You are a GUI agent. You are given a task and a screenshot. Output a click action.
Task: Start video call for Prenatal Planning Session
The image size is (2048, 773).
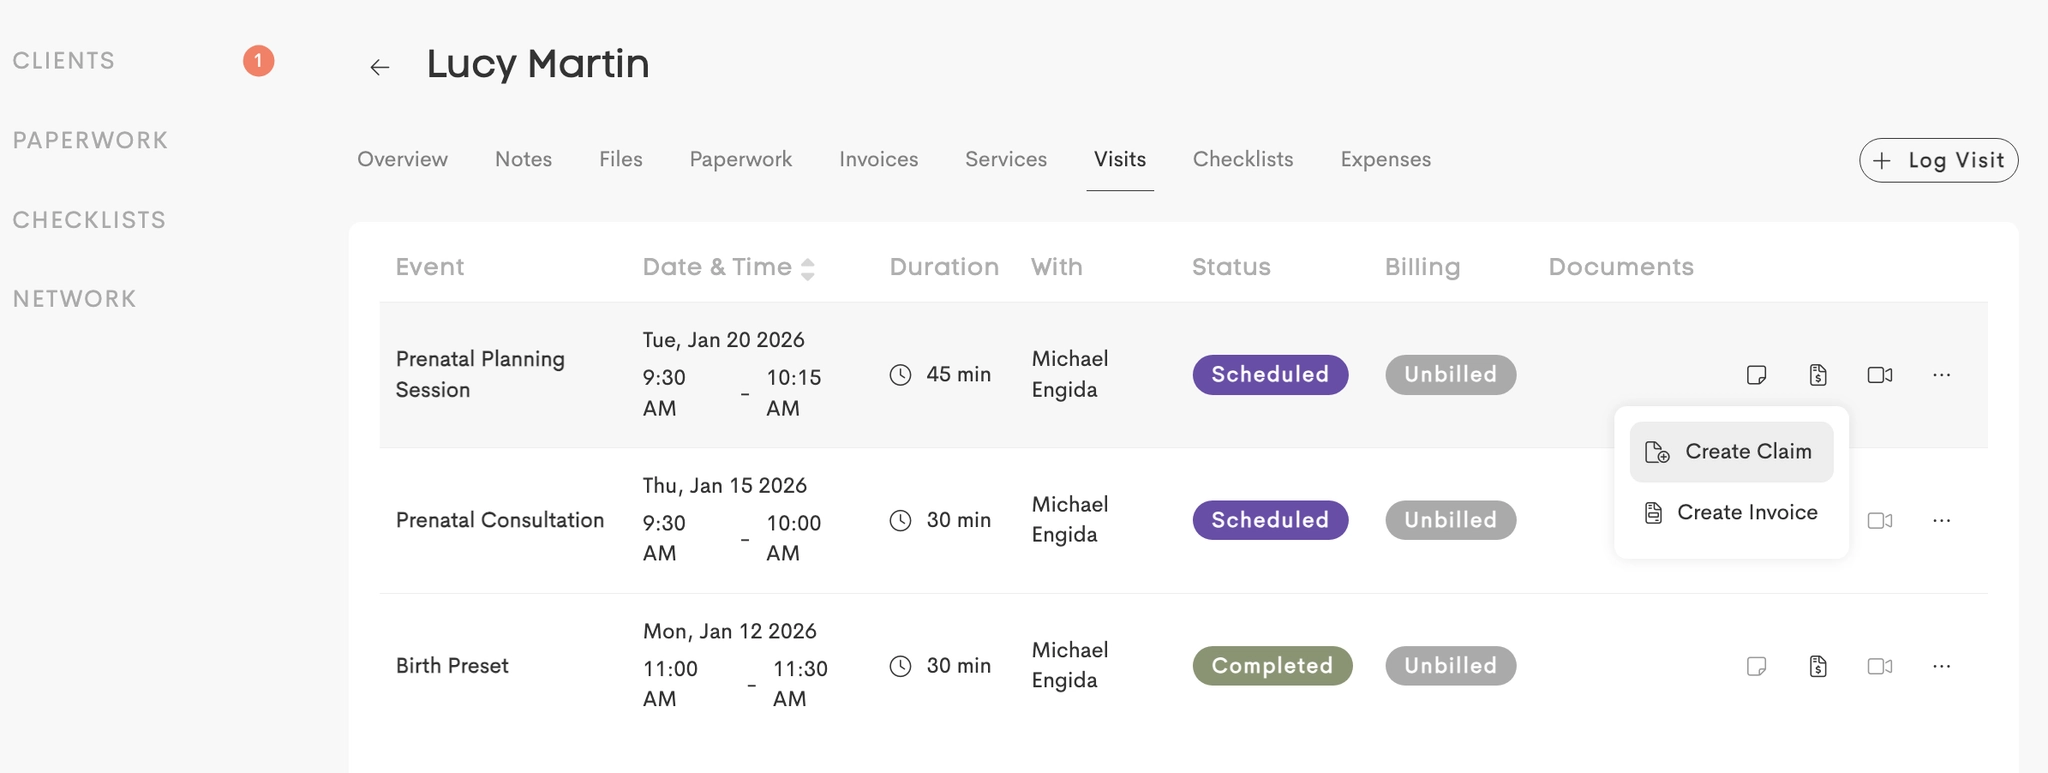1880,375
